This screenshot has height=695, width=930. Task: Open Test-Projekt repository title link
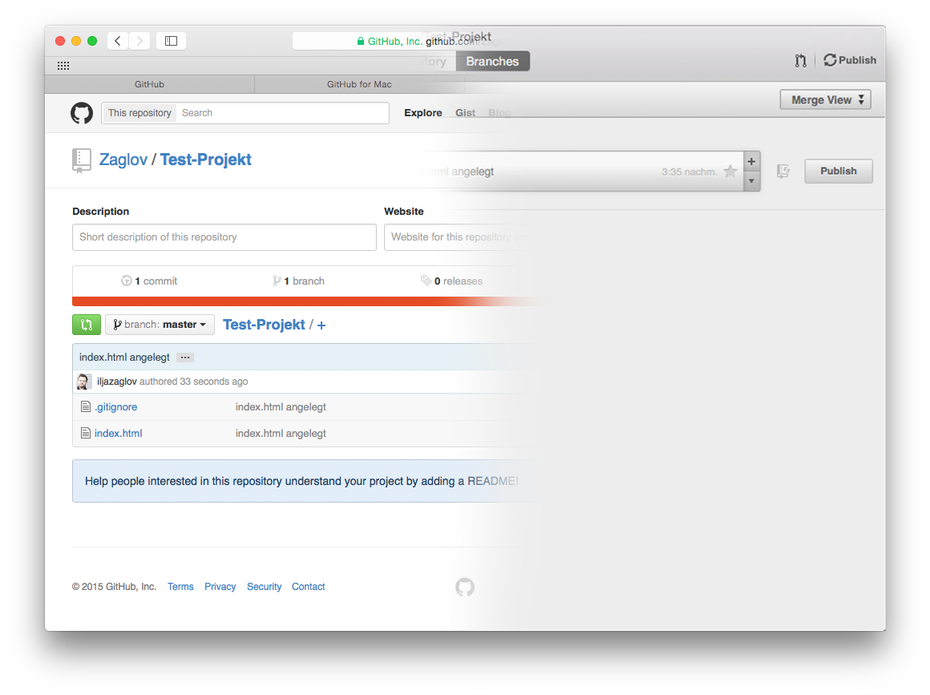(206, 160)
